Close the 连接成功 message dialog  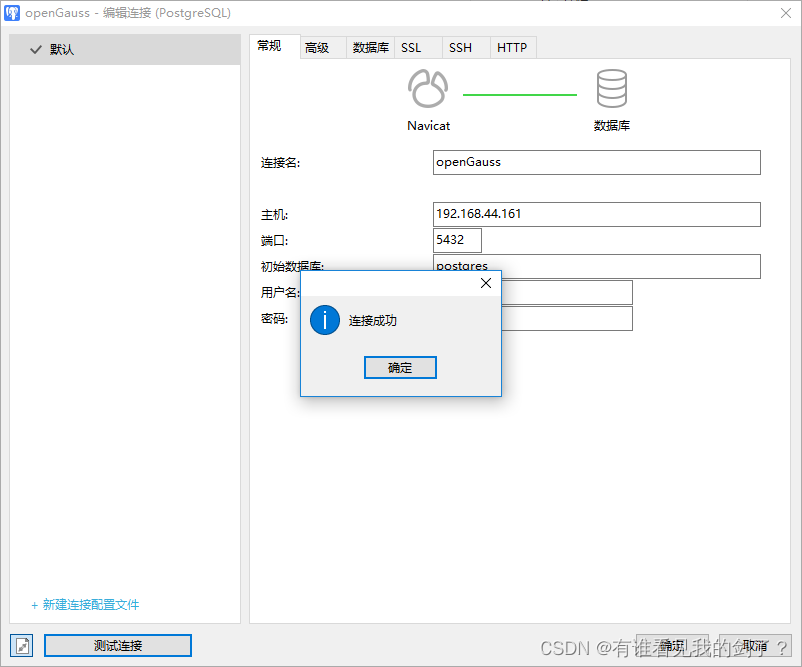click(x=485, y=283)
